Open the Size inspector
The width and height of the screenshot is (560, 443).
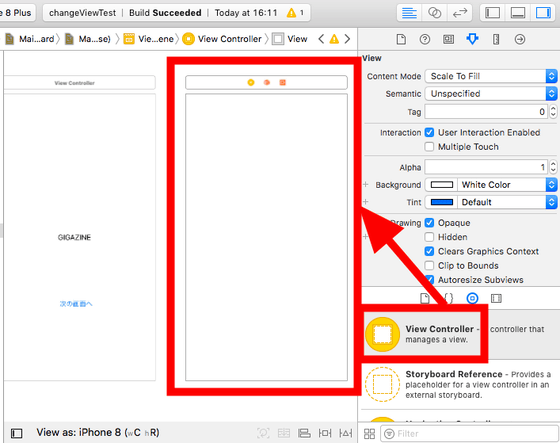tap(496, 39)
